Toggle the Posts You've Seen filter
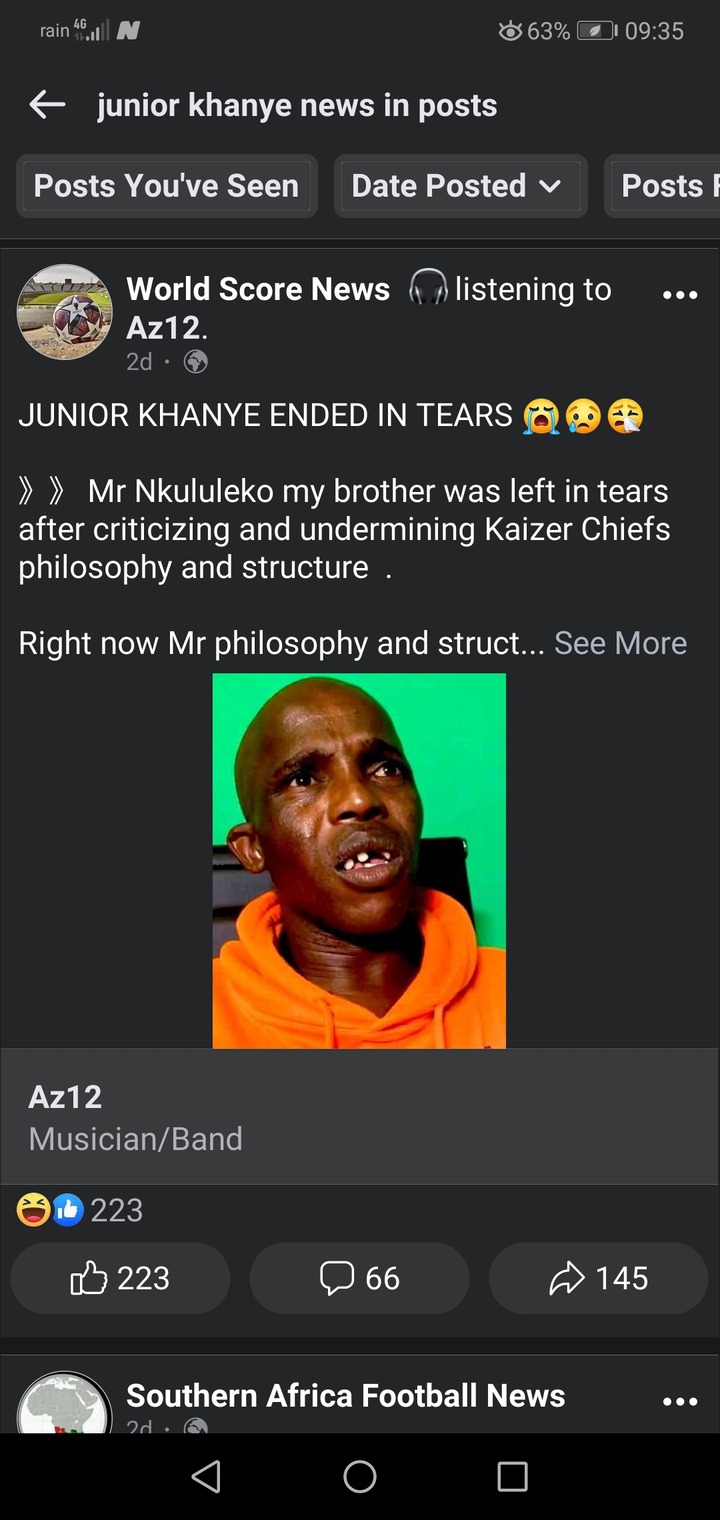The image size is (720, 1520). pos(166,186)
